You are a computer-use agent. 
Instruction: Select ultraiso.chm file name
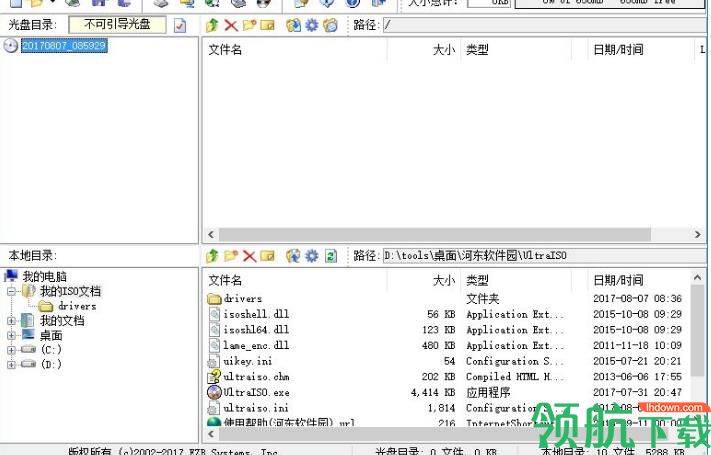[x=256, y=377]
